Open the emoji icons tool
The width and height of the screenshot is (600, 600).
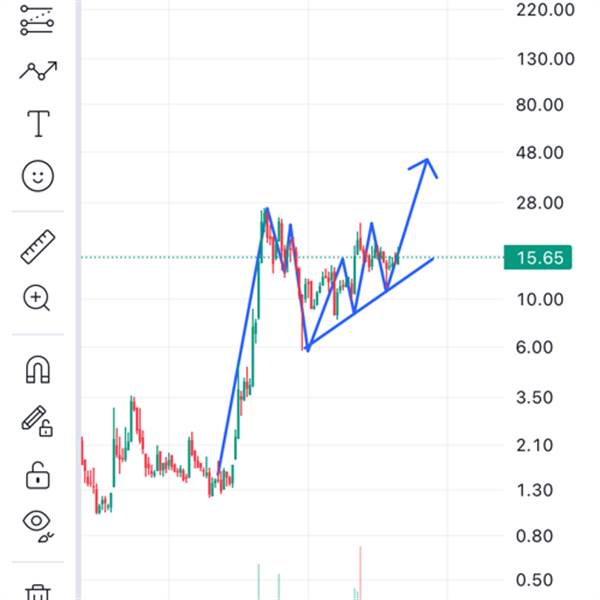pyautogui.click(x=38, y=176)
